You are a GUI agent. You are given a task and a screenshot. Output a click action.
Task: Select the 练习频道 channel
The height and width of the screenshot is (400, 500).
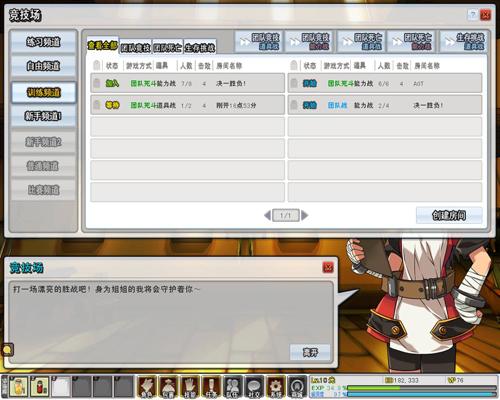click(43, 42)
